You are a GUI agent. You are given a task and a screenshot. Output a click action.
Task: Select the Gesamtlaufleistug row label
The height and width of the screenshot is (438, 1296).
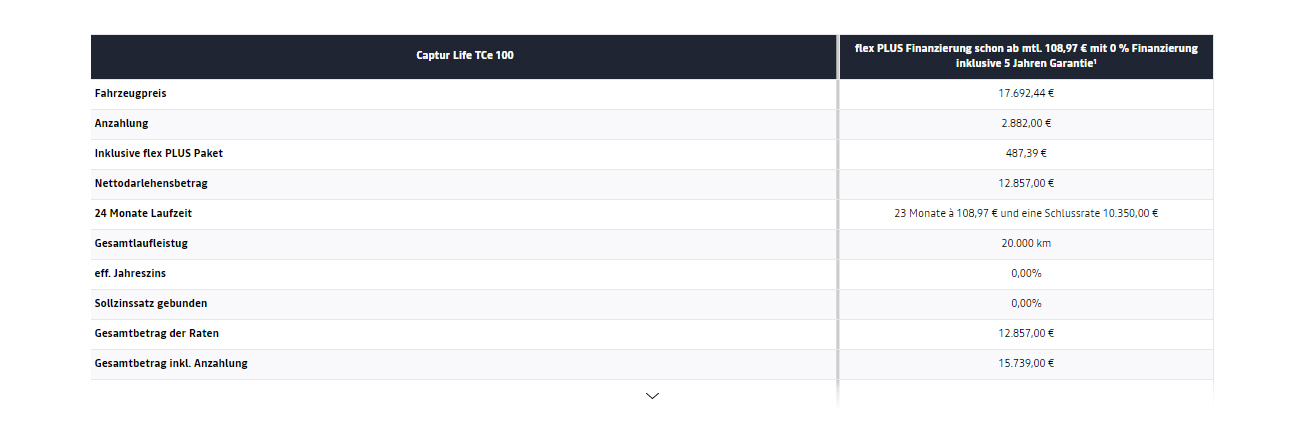tap(141, 244)
